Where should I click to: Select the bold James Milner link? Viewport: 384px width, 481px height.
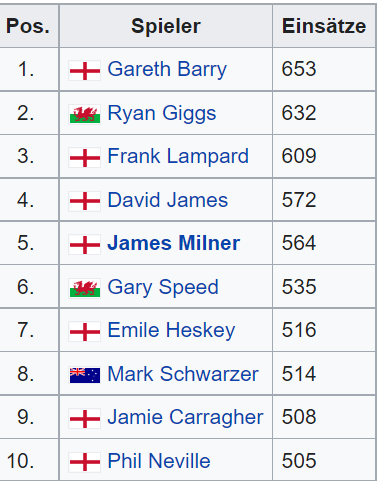(x=173, y=243)
